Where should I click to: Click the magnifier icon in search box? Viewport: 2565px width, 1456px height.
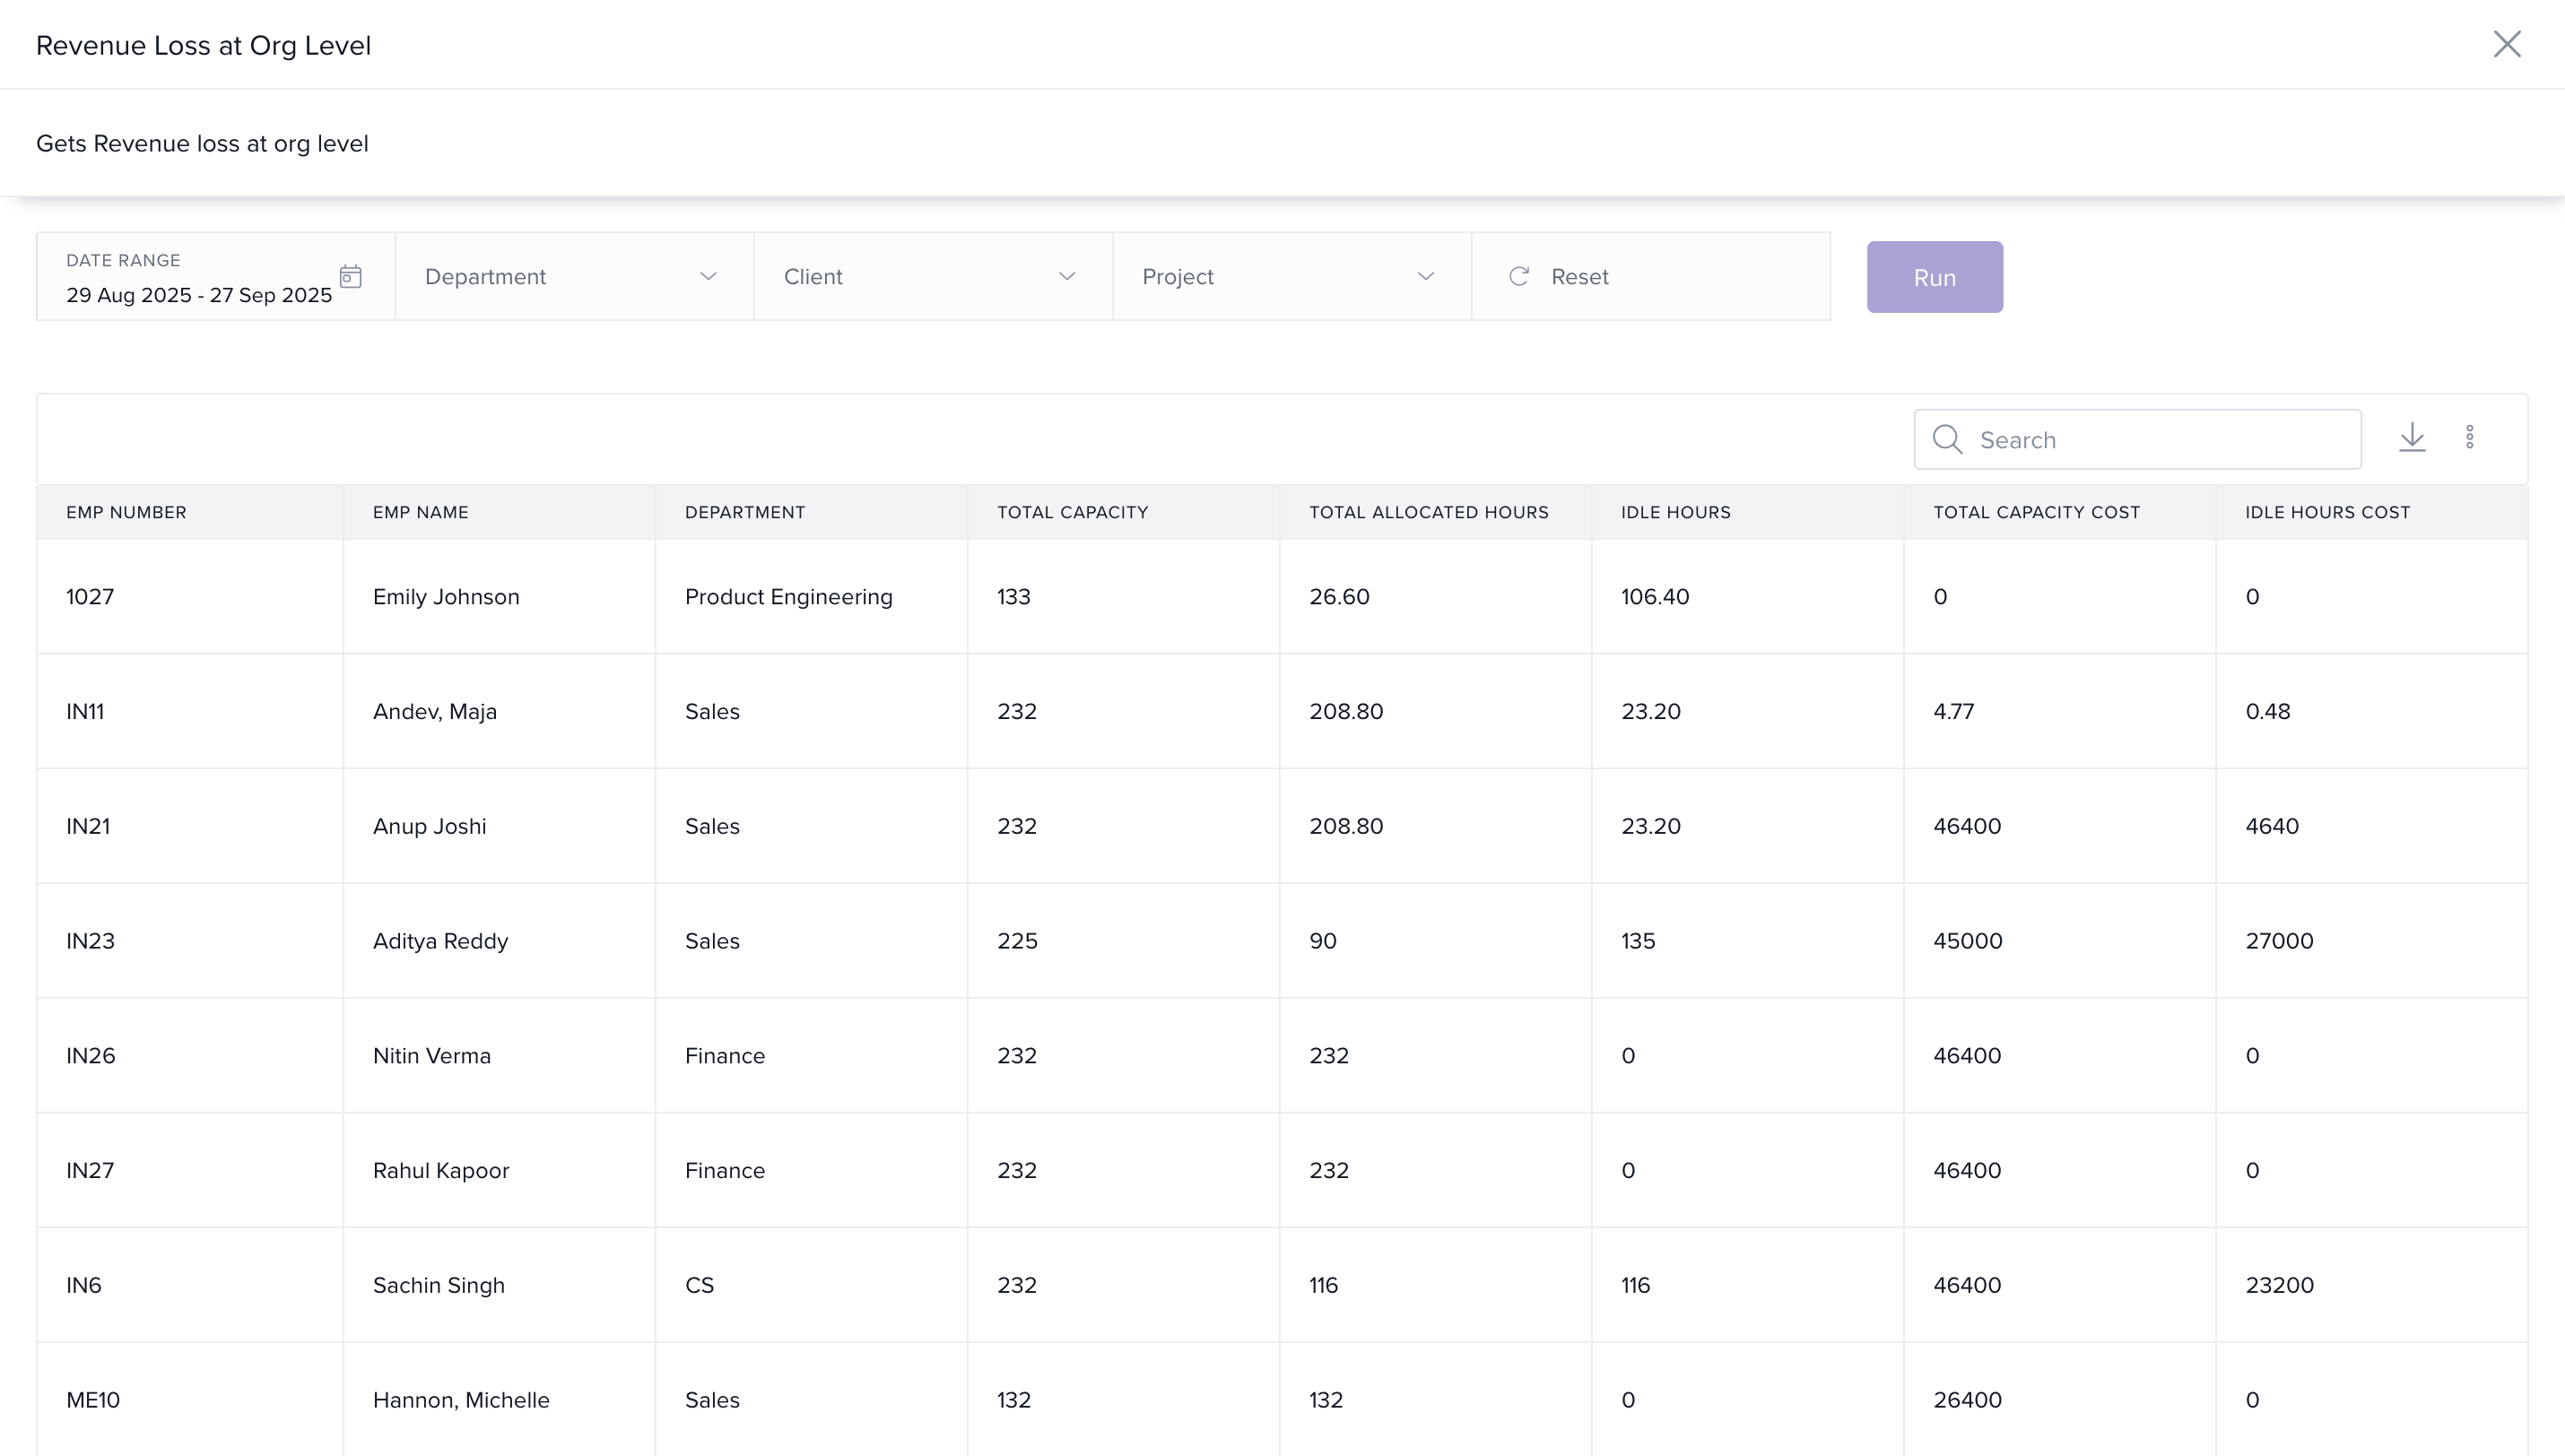[x=1946, y=439]
